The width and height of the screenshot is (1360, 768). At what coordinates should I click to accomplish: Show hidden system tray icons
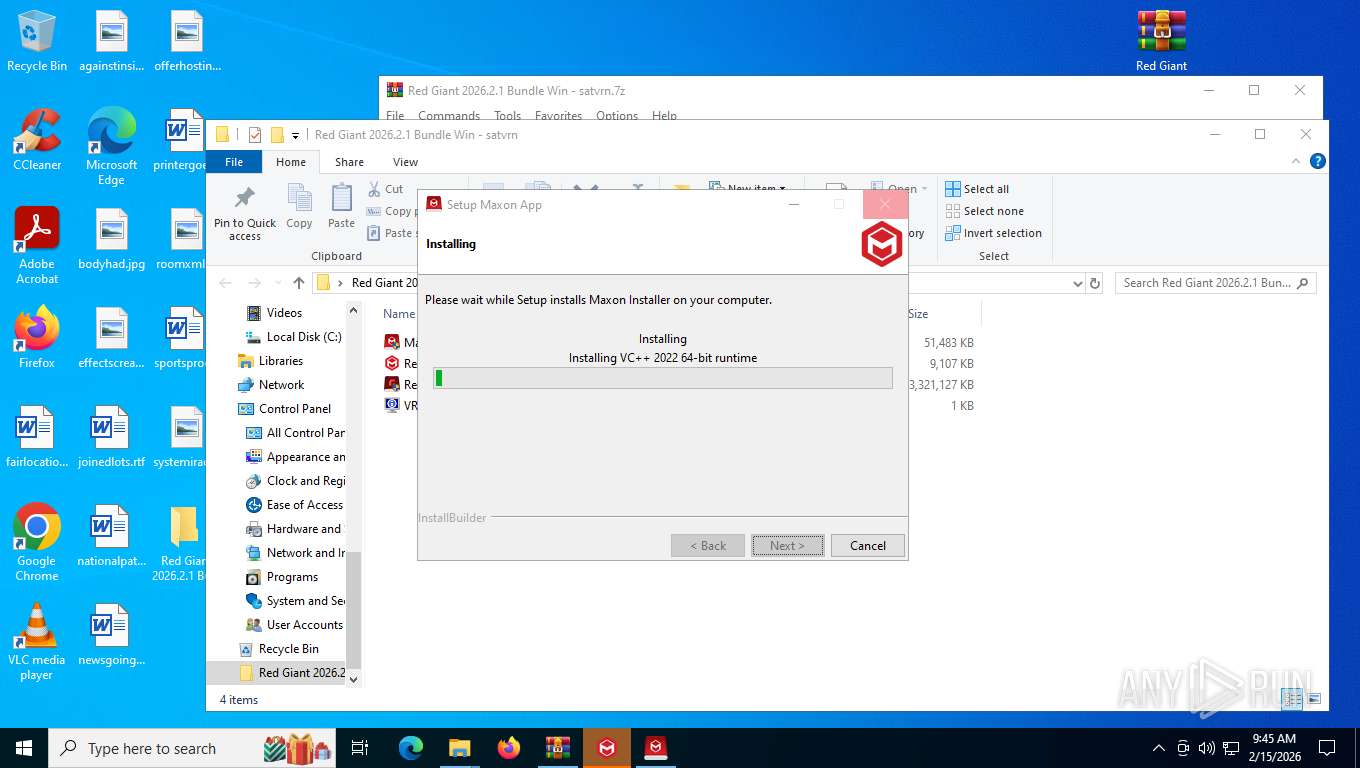[1158, 748]
